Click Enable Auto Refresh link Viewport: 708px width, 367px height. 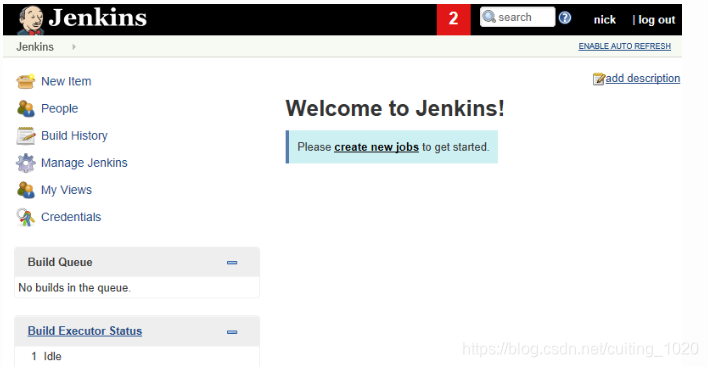[x=624, y=46]
